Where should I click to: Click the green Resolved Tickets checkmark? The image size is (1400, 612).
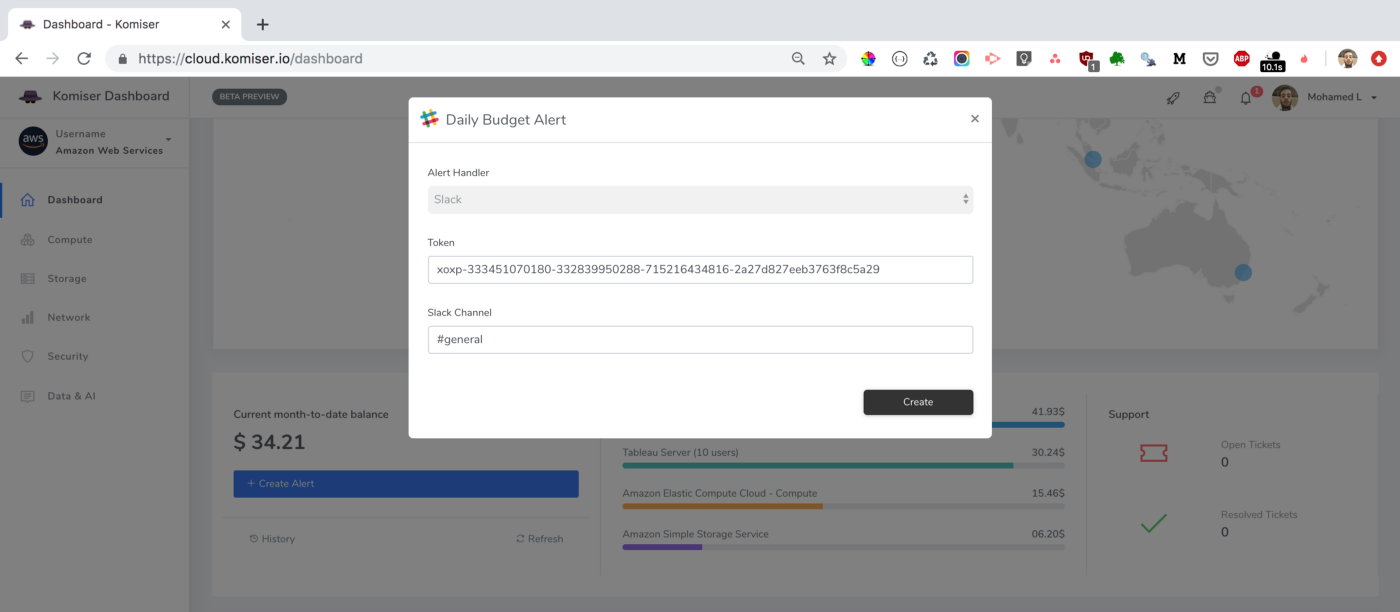click(1153, 523)
